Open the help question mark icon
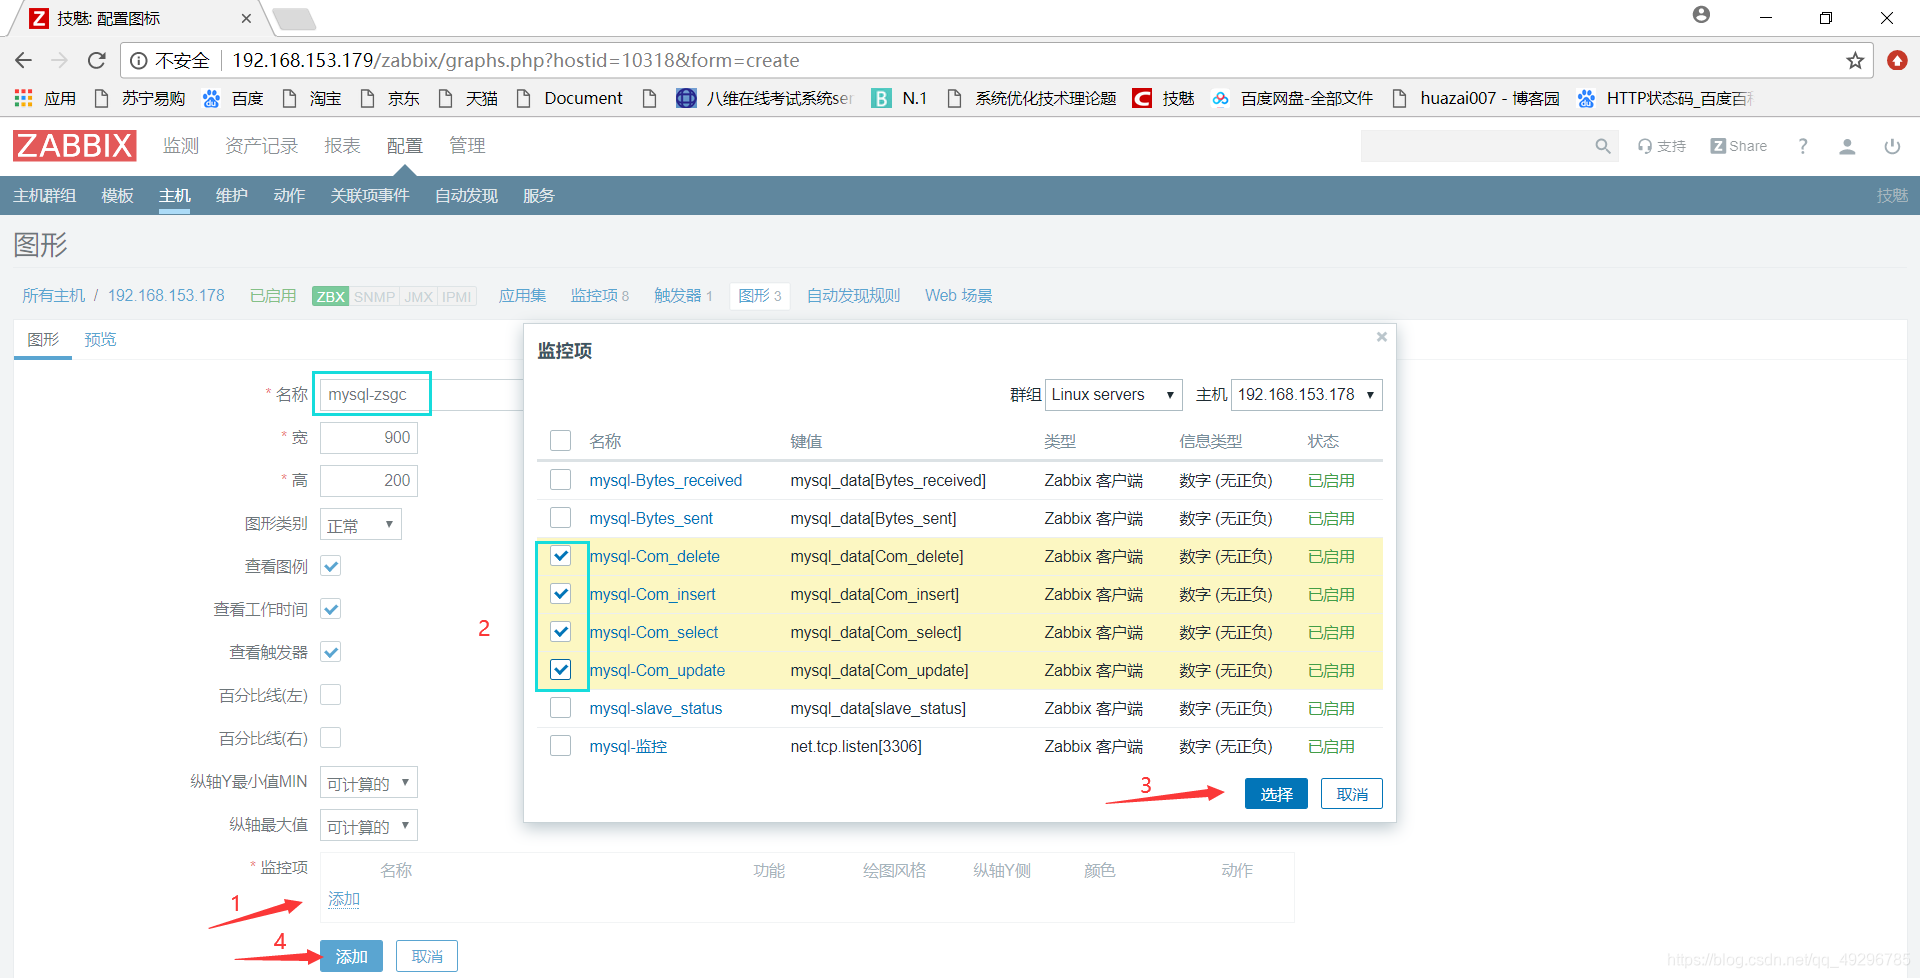The width and height of the screenshot is (1920, 978). [1803, 146]
